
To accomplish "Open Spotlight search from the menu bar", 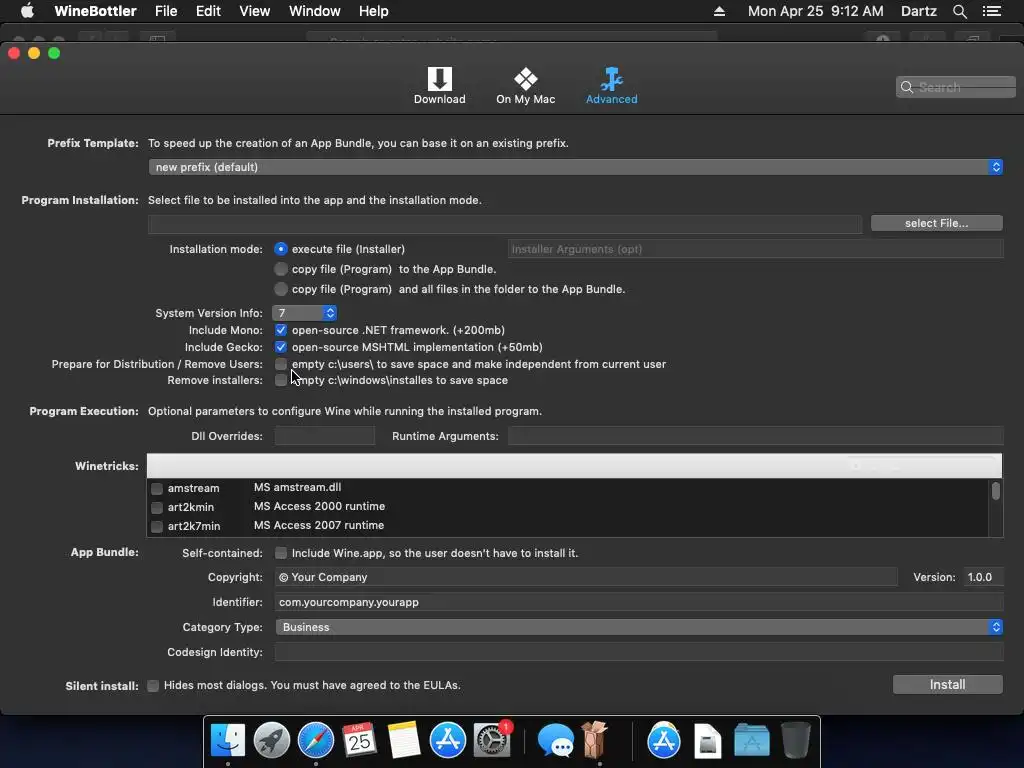I will (959, 11).
